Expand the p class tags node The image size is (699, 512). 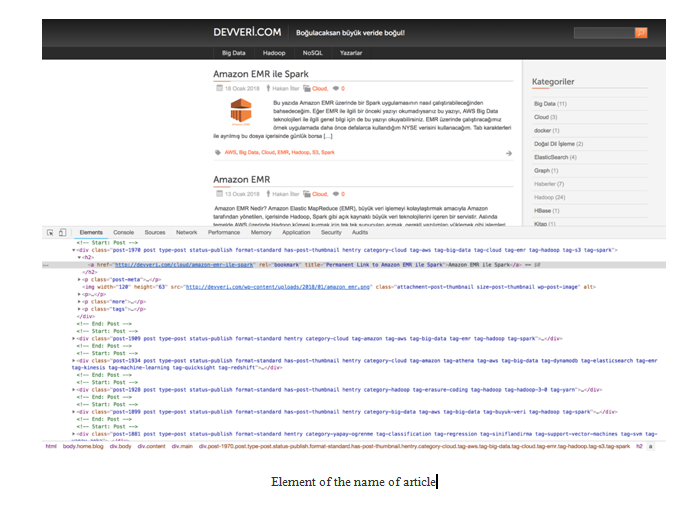pos(79,309)
